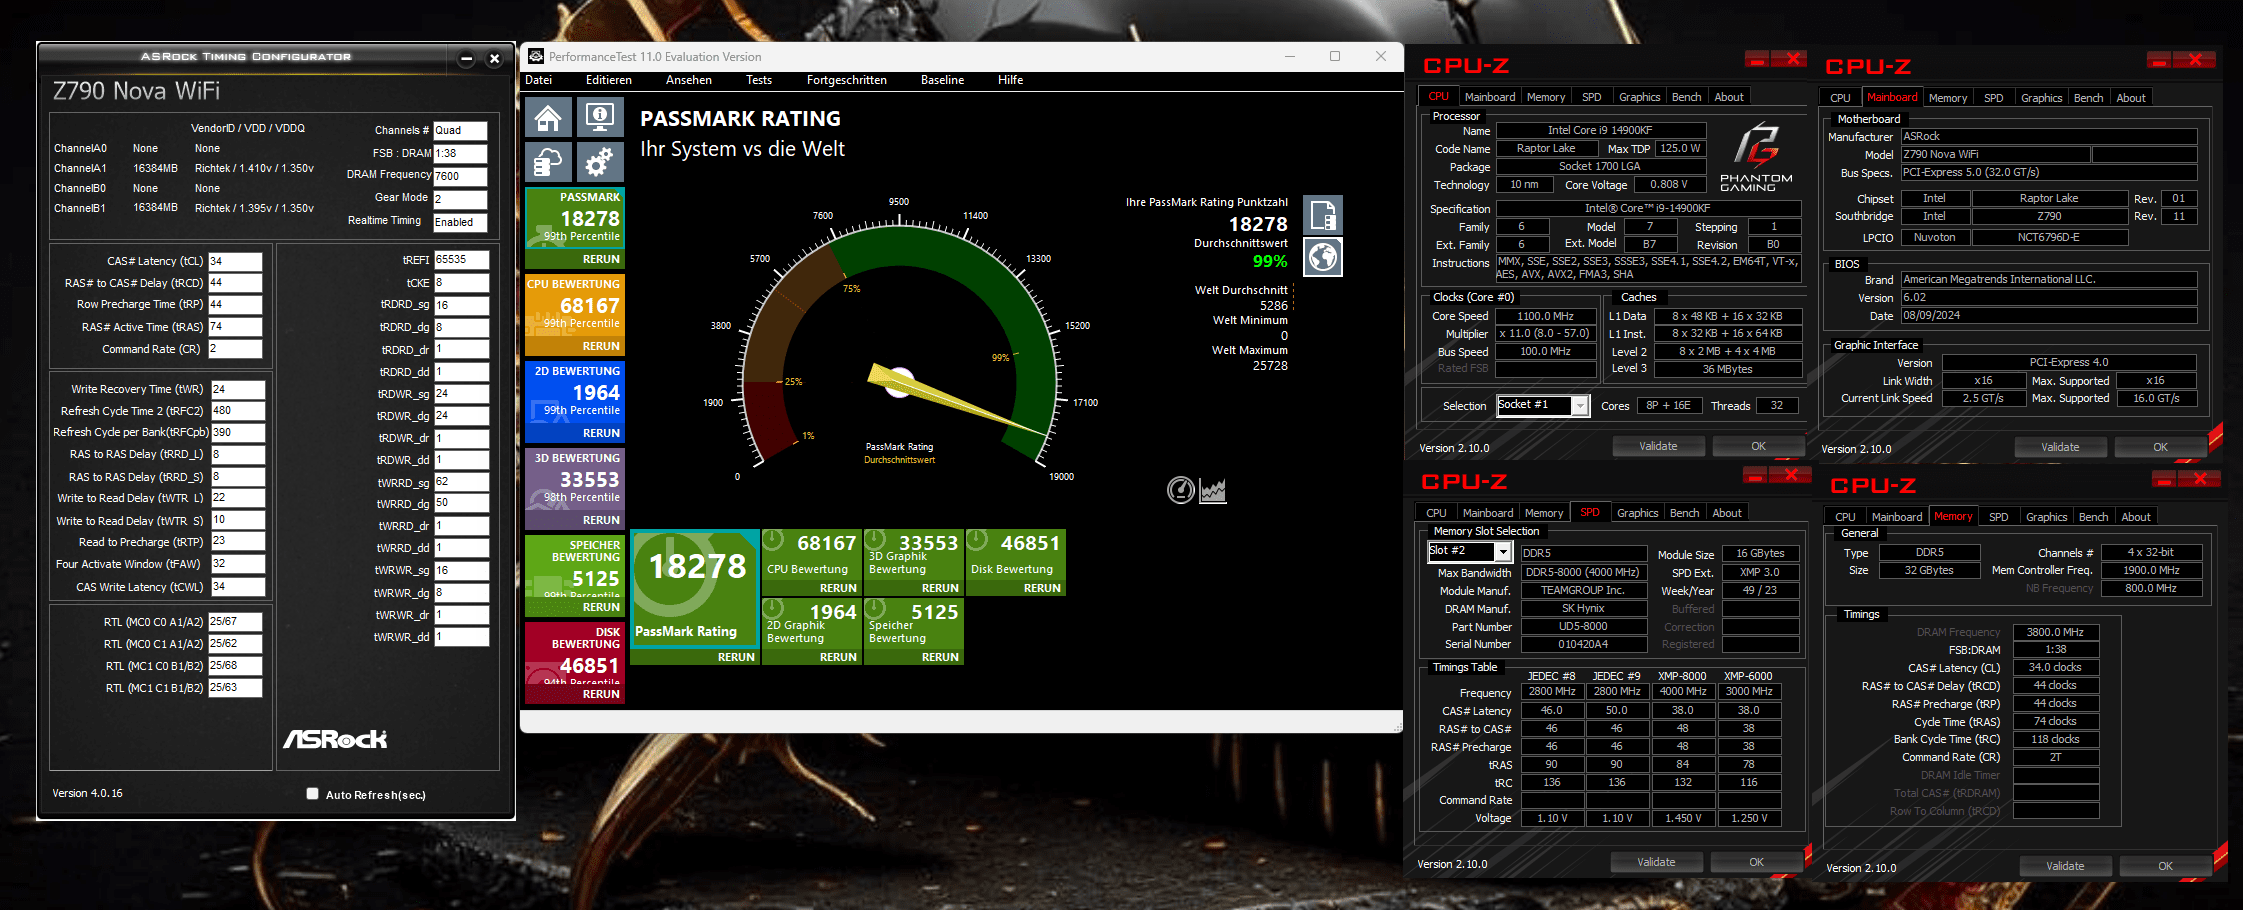
Task: Click the Intel Core i9 14900KF name value
Action: click(x=1600, y=130)
